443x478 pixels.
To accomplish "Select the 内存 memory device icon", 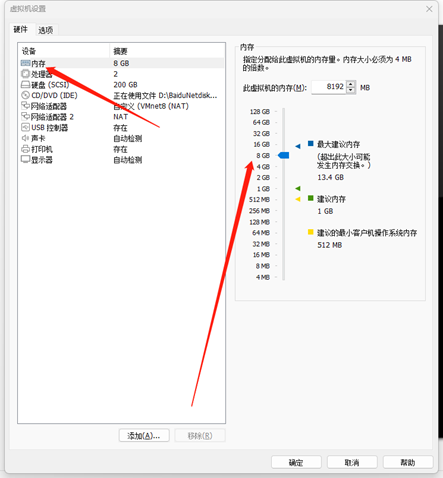I will pyautogui.click(x=25, y=63).
